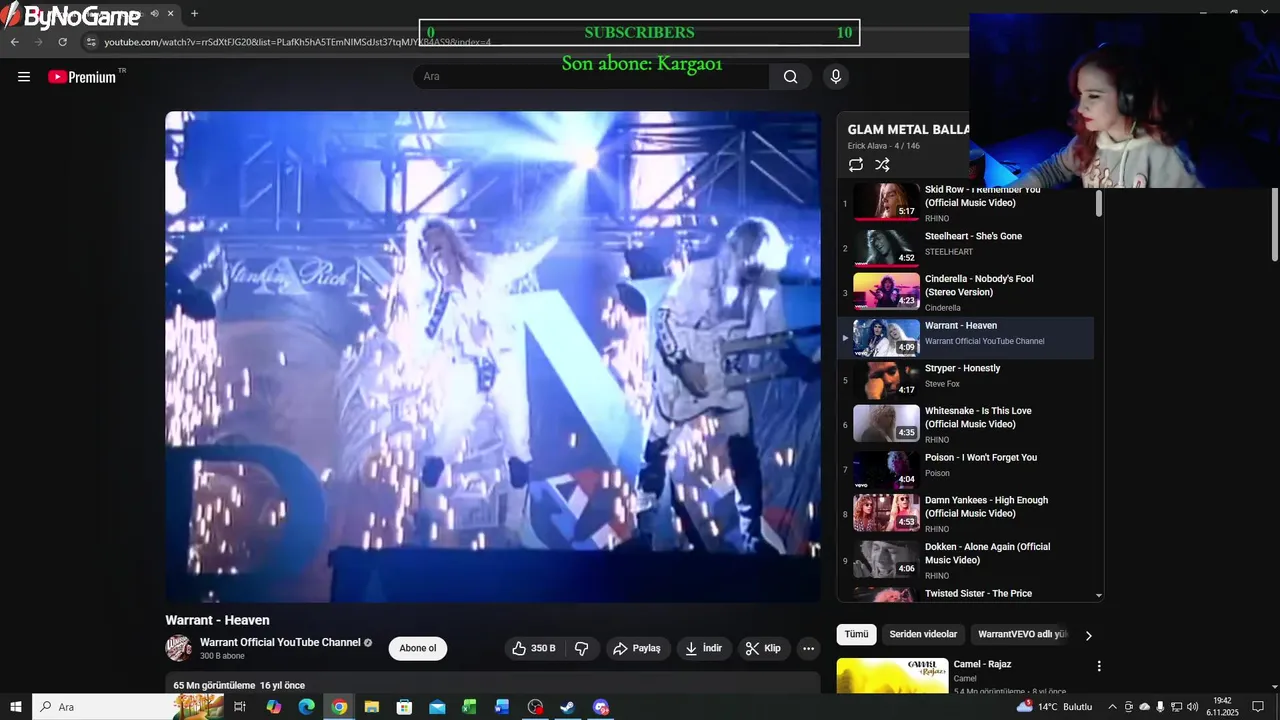1280x720 pixels.
Task: Show more filter chips with right chevron
Action: coord(1089,635)
